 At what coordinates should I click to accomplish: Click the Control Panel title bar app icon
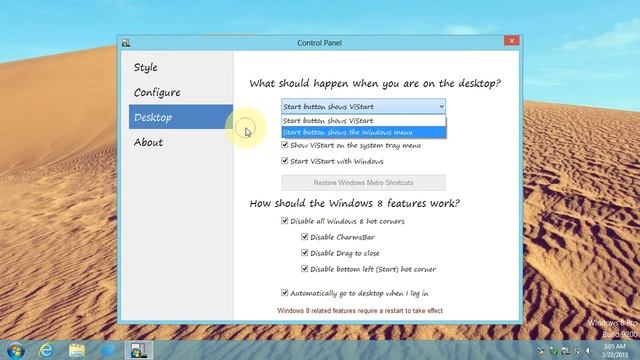click(x=126, y=43)
